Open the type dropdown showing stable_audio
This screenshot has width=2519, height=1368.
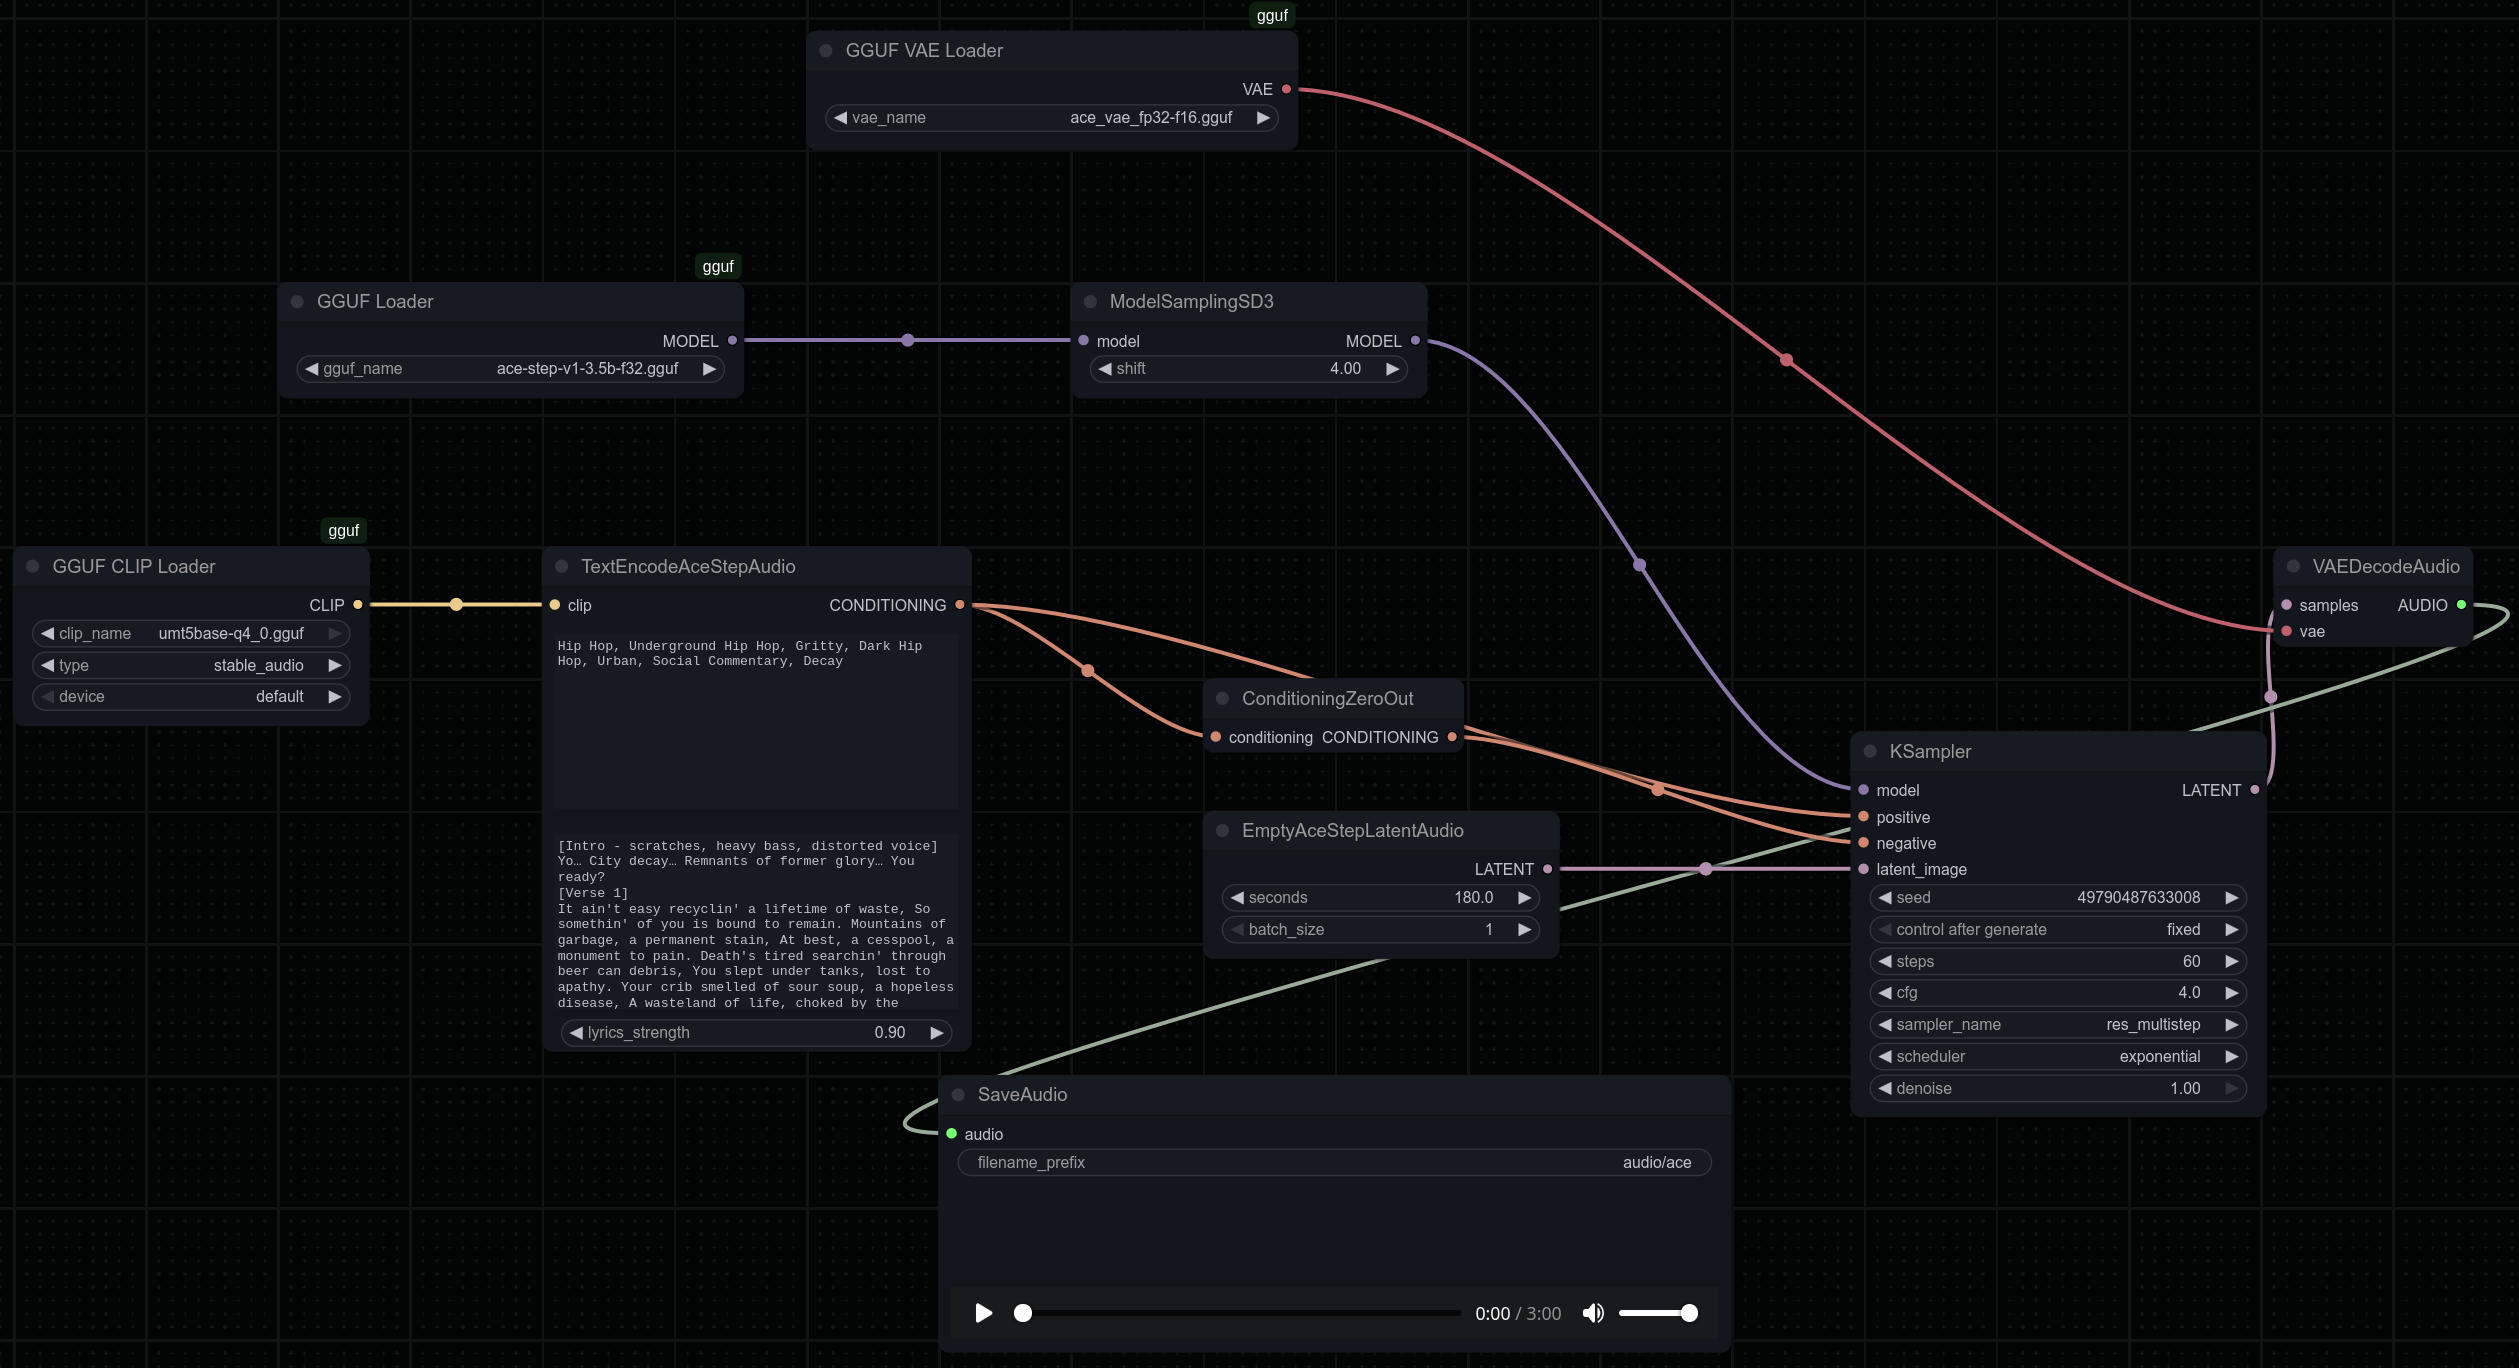190,665
